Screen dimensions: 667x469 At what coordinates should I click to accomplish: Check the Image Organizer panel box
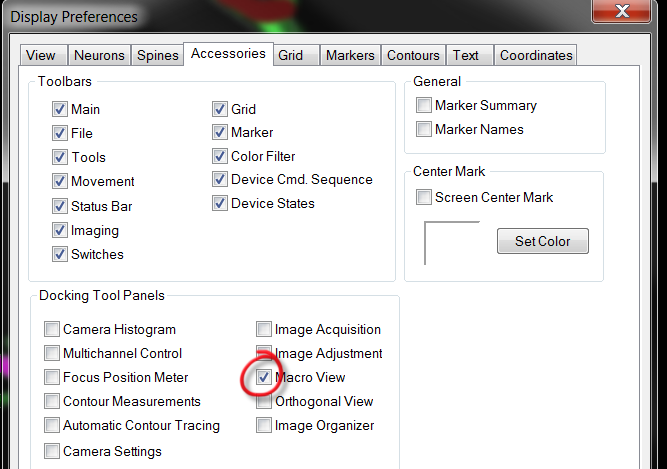click(264, 425)
